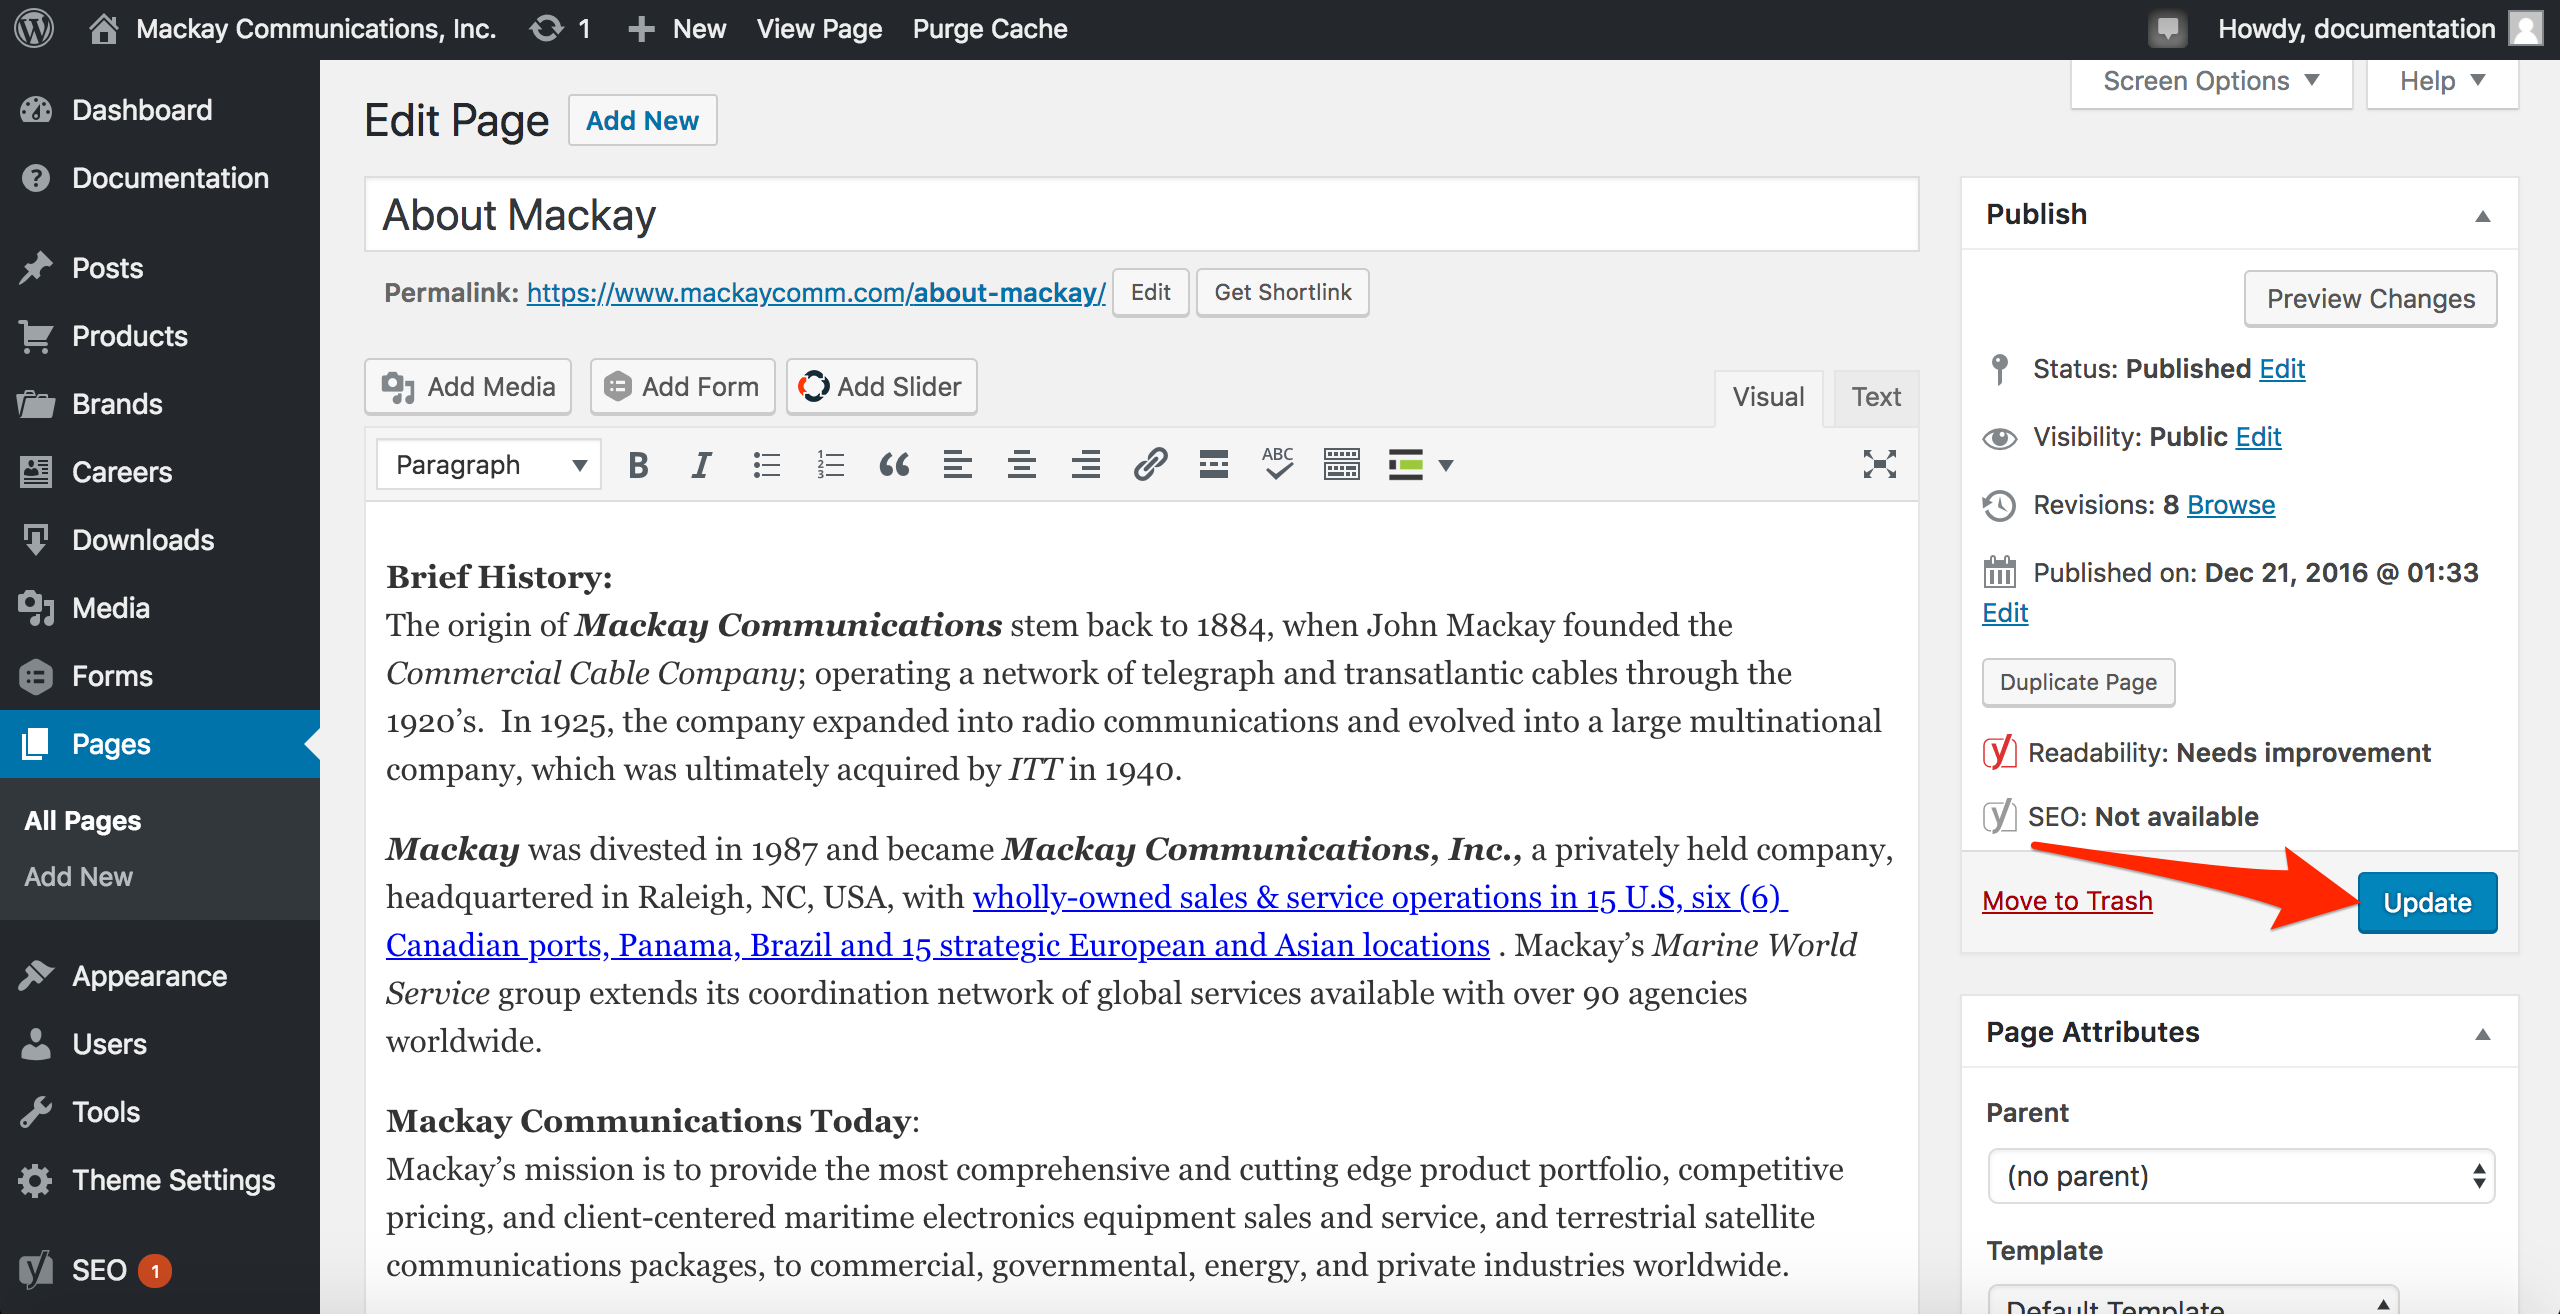This screenshot has width=2560, height=1314.
Task: Click Add New button beside Edit Page
Action: point(642,121)
